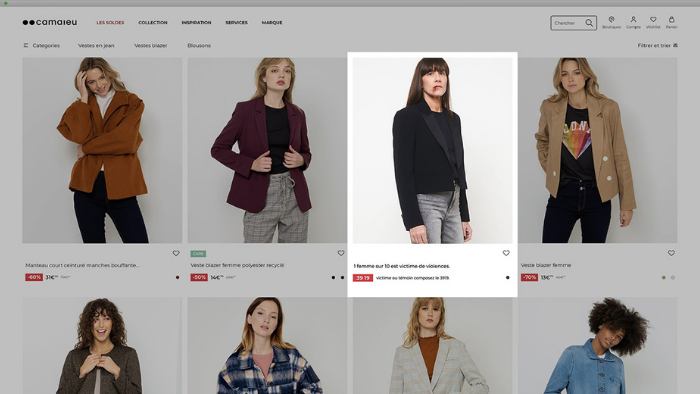Open the INSPIRATION menu
Screen dimensions: 700x394
[196, 22]
